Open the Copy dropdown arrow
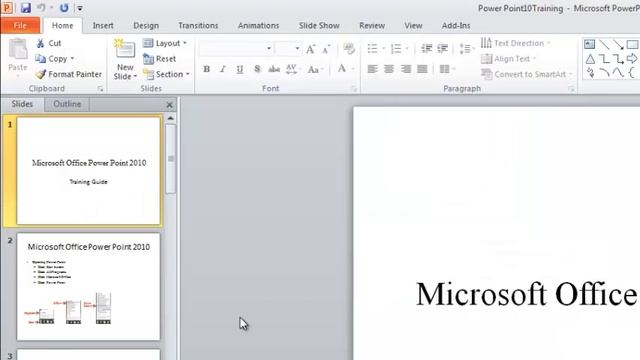This screenshot has width=640, height=360. 72,59
